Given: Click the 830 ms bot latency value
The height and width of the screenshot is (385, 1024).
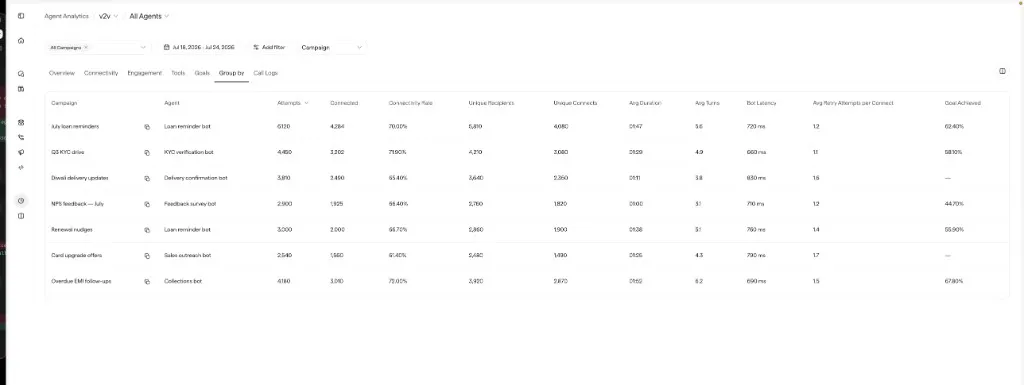Looking at the screenshot, I should point(756,178).
